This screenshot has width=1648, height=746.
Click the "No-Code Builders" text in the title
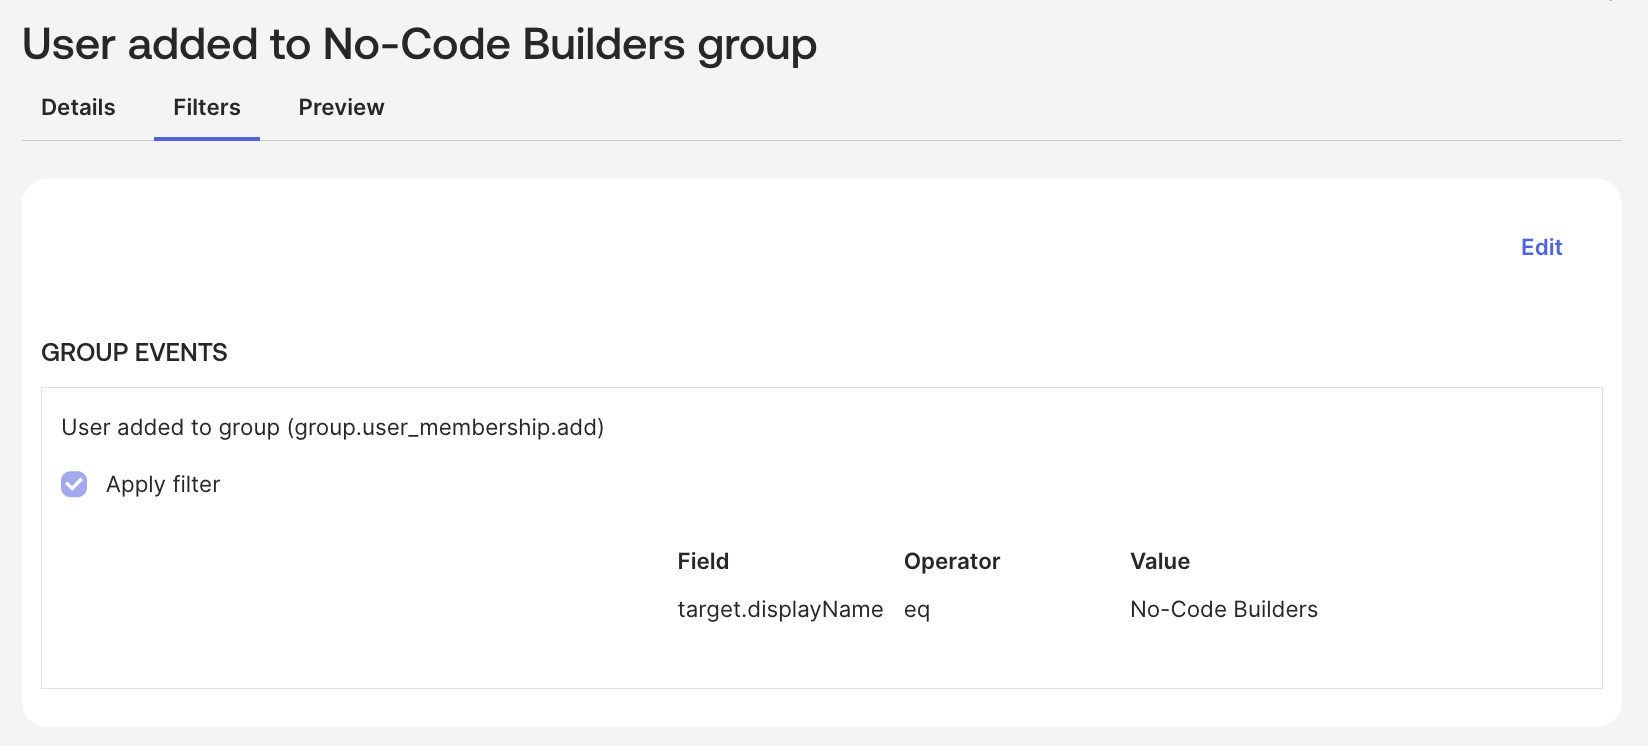coord(504,45)
